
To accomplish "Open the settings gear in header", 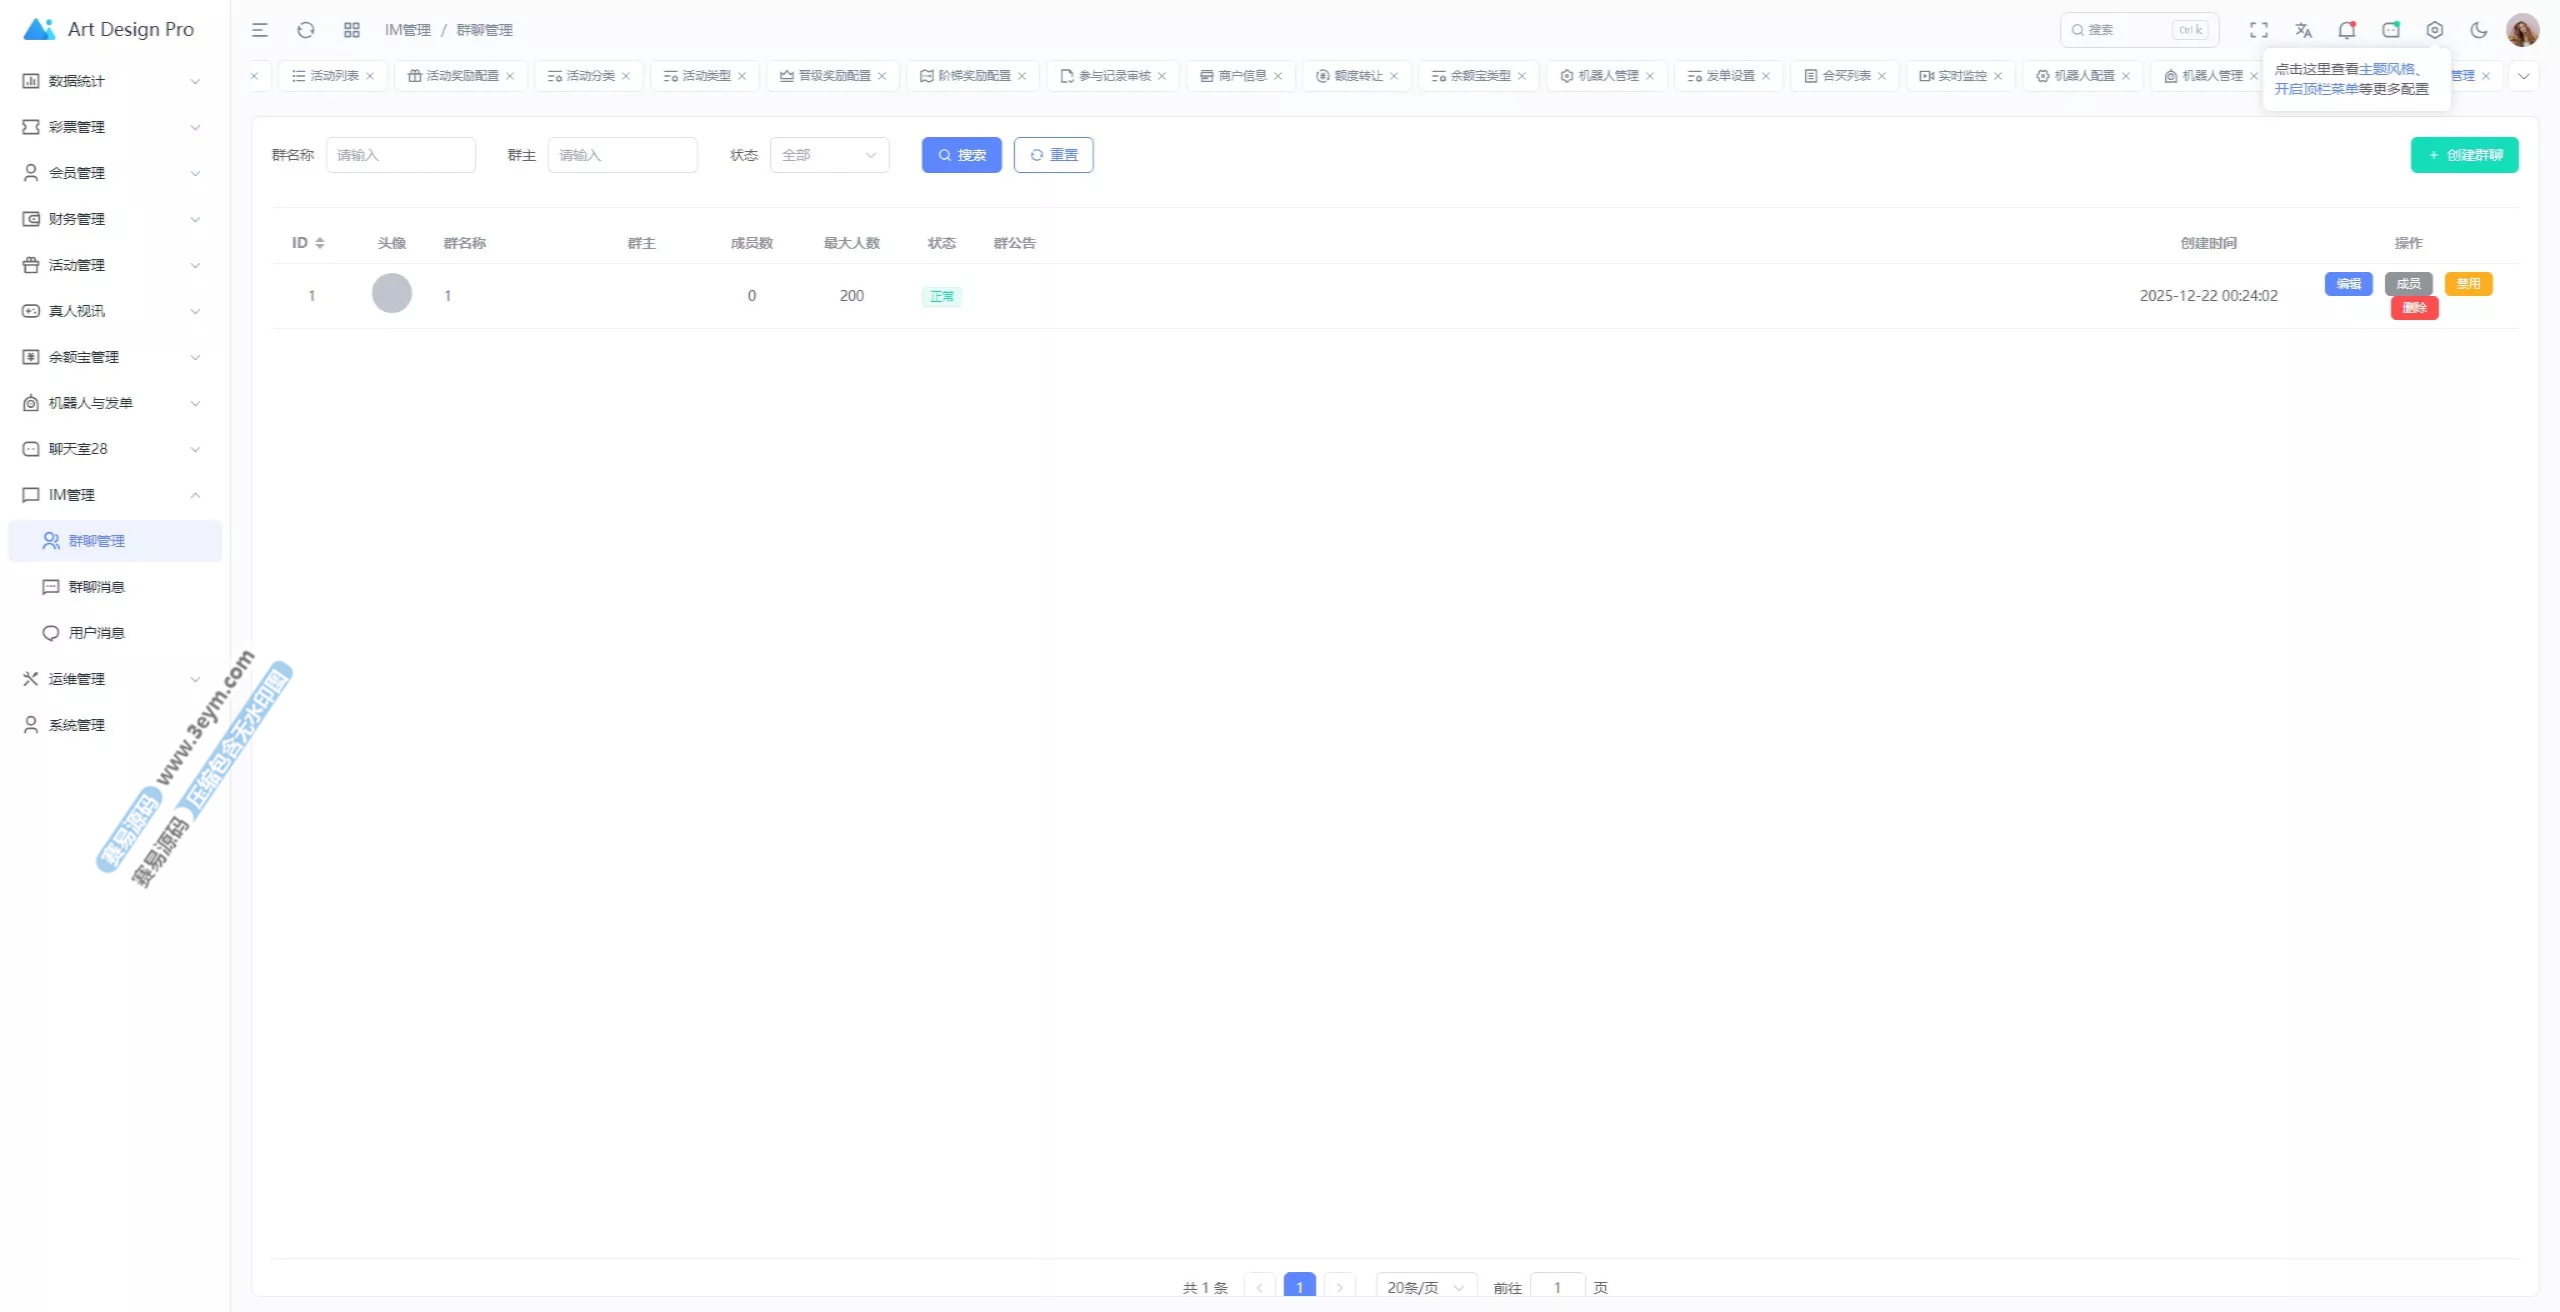I will (x=2435, y=30).
